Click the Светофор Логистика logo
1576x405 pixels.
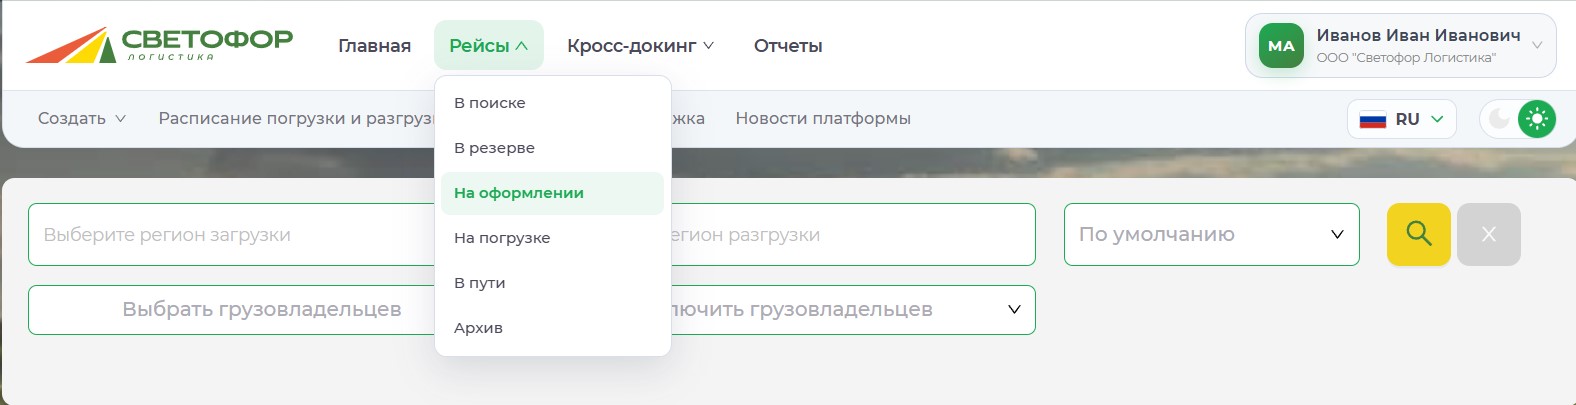[x=159, y=45]
